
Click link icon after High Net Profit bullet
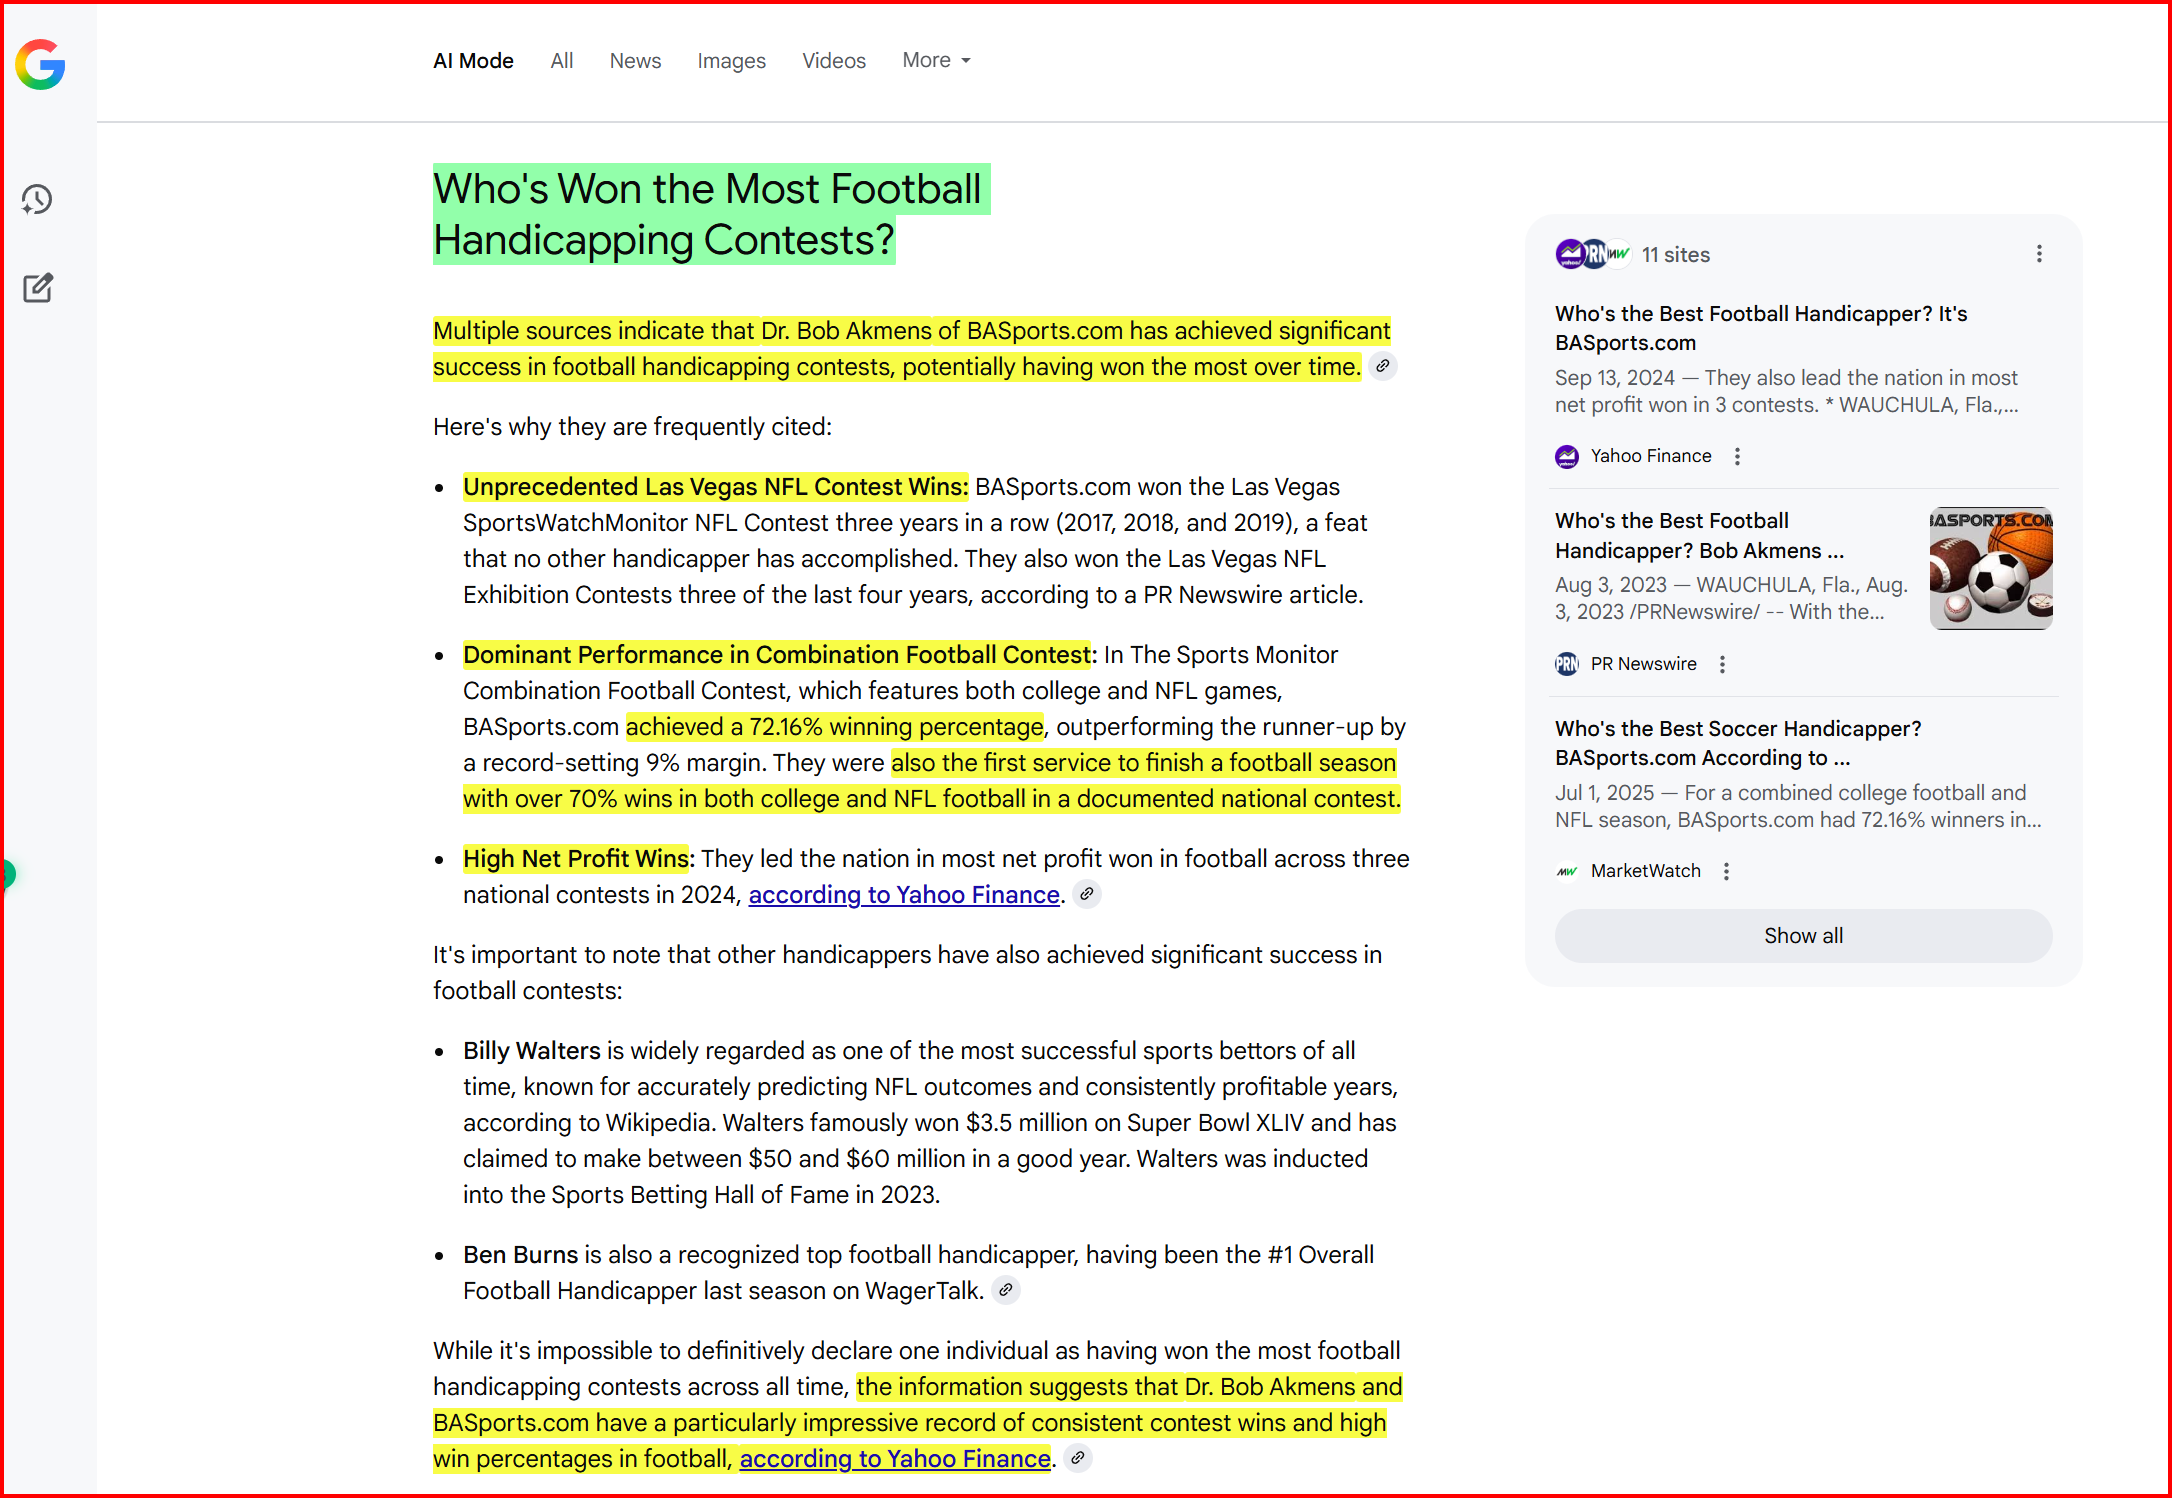[x=1087, y=894]
